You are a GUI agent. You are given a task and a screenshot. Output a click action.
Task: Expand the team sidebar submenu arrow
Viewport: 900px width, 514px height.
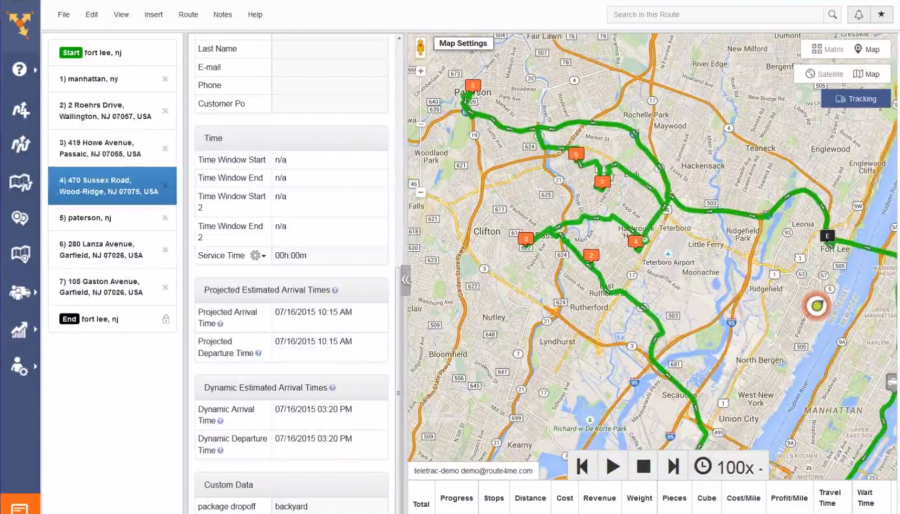pos(35,365)
